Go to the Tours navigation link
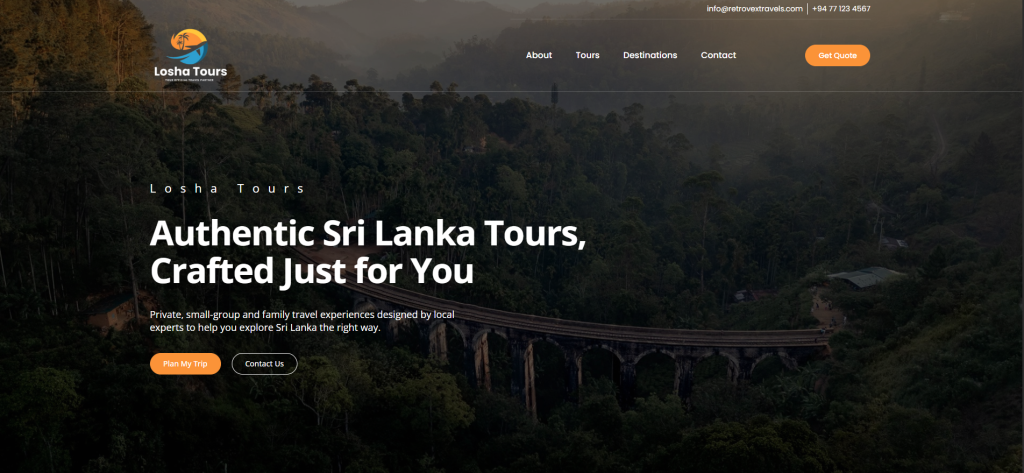Viewport: 1024px width, 473px height. [588, 56]
